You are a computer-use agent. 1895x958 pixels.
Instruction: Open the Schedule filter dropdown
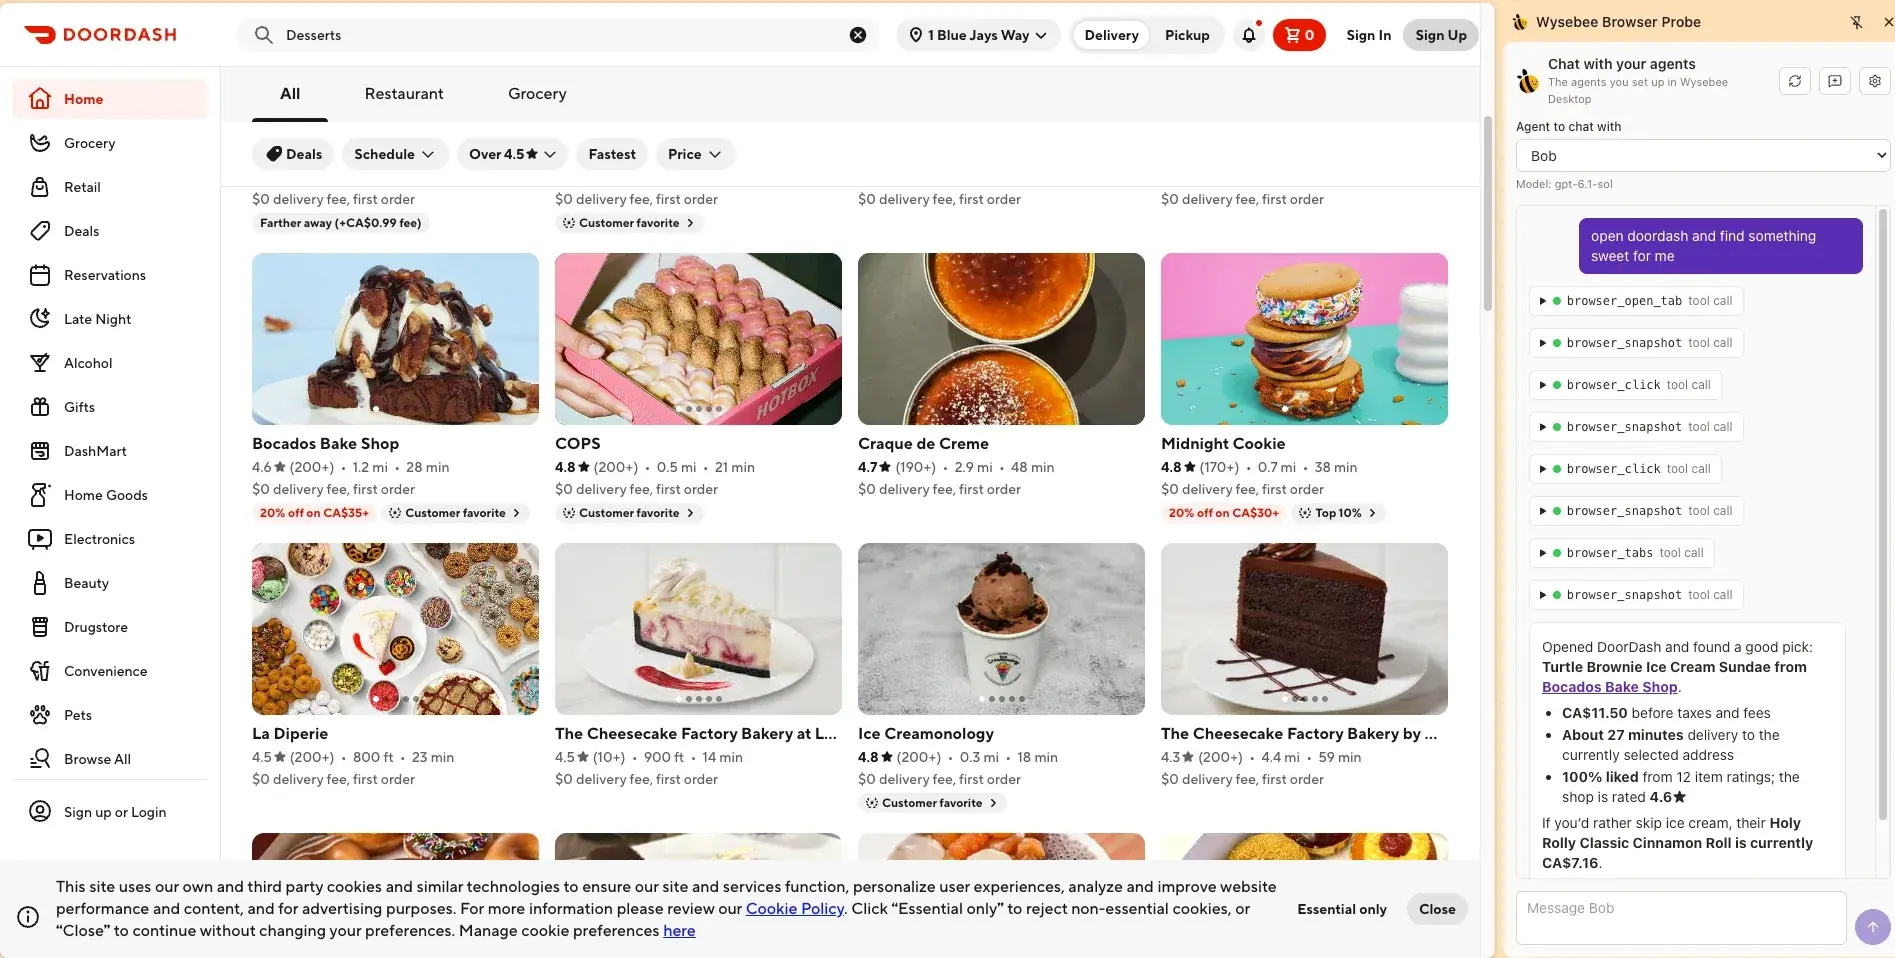(394, 154)
